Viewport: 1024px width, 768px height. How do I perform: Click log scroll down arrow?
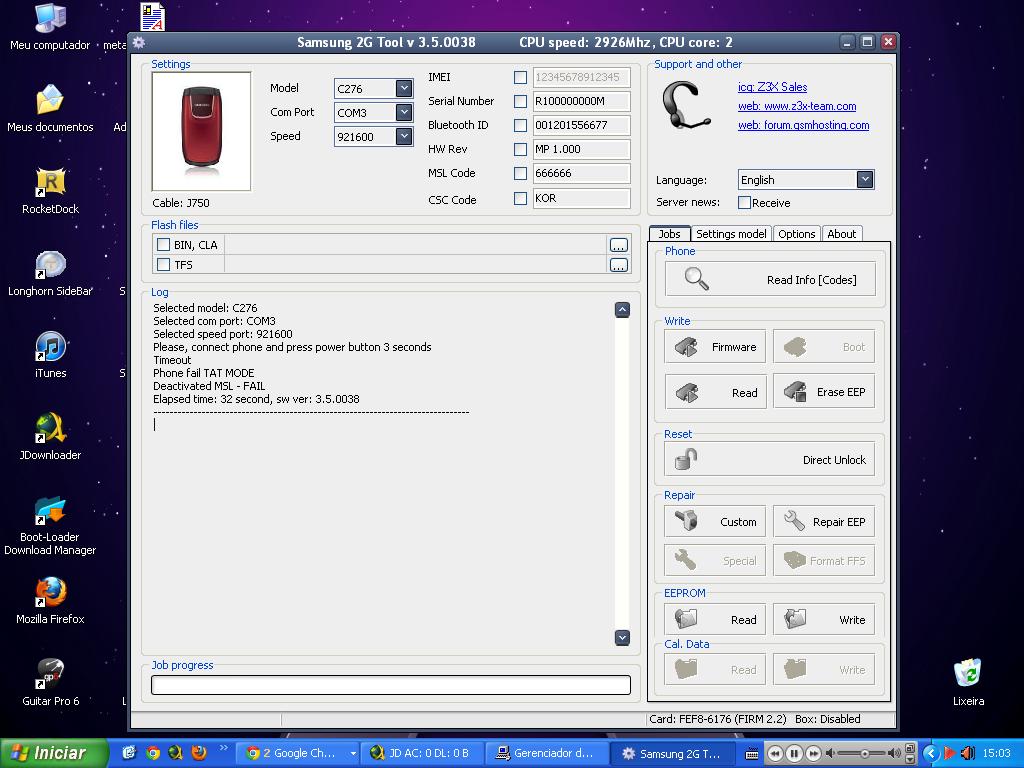622,637
